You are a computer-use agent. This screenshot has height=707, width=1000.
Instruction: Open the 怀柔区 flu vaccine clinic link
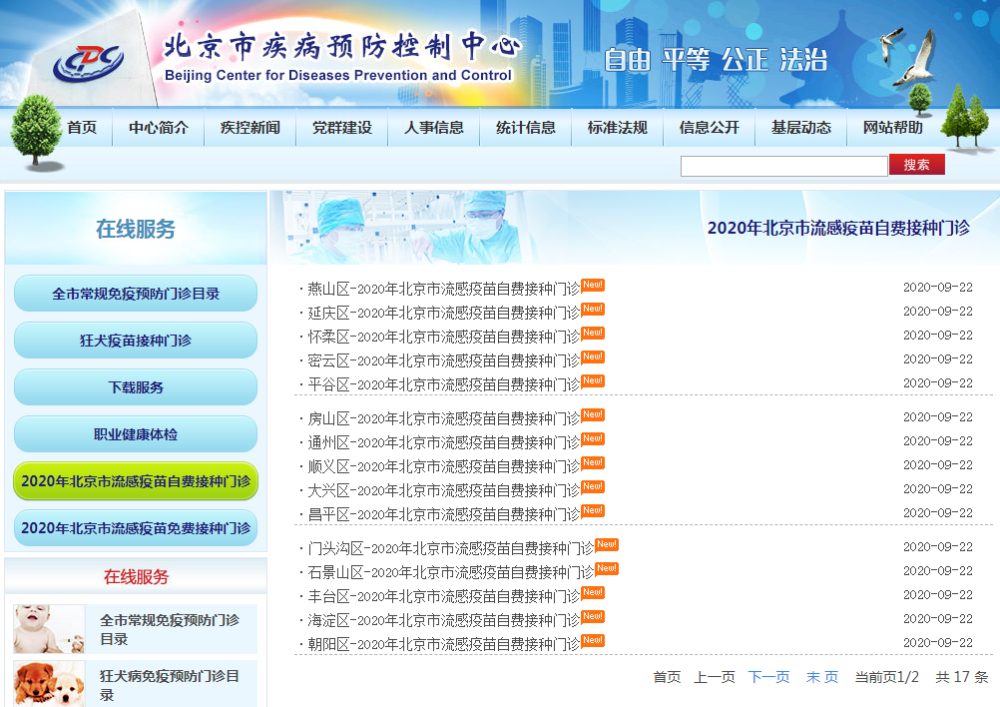pyautogui.click(x=443, y=337)
